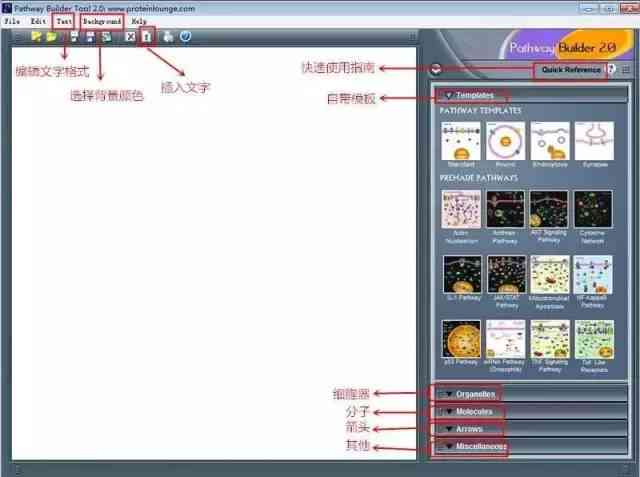Select the Standard pathway template thumbnail
The width and height of the screenshot is (640, 477).
click(461, 141)
